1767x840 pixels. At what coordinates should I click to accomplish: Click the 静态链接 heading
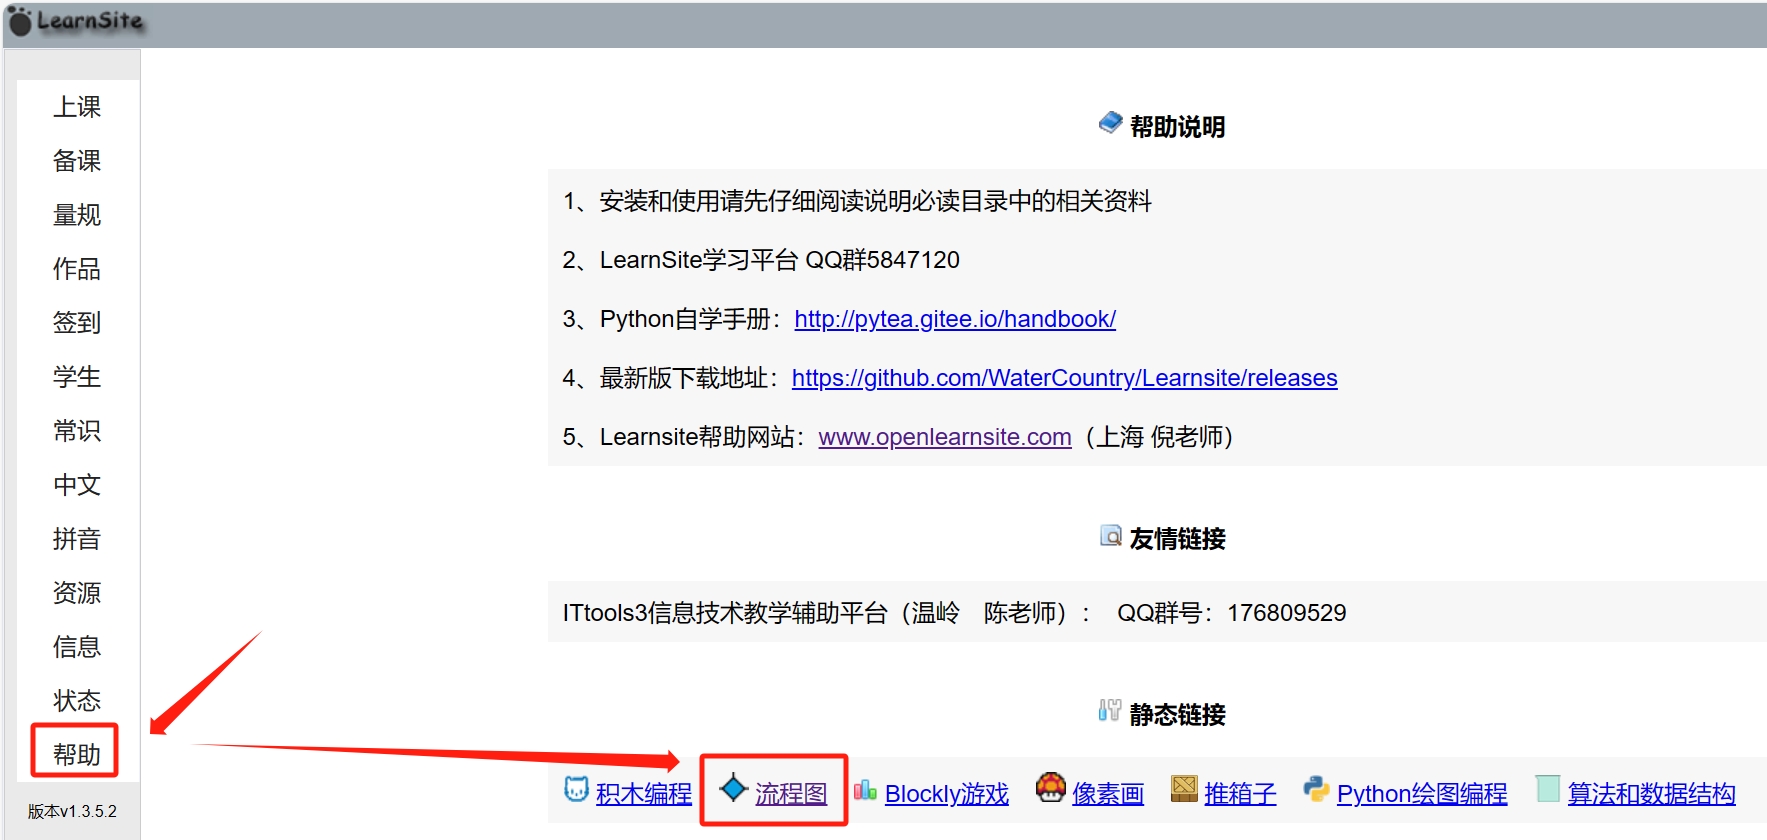point(1177,715)
